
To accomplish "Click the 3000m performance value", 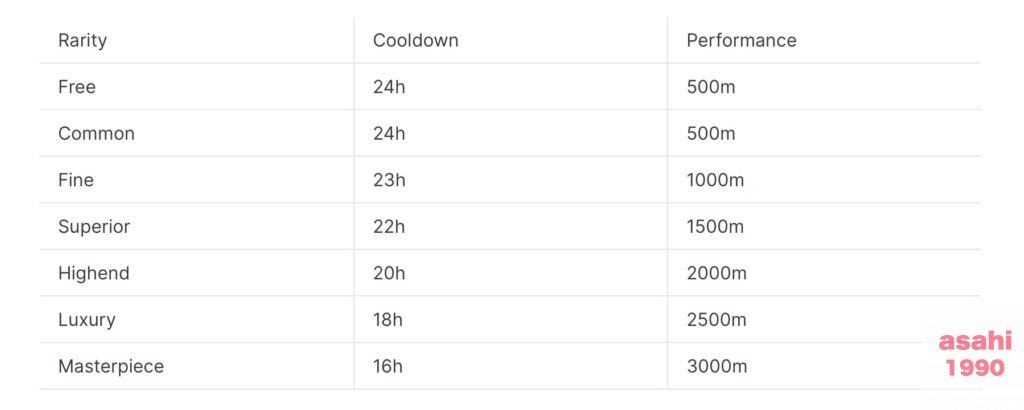I will [716, 366].
